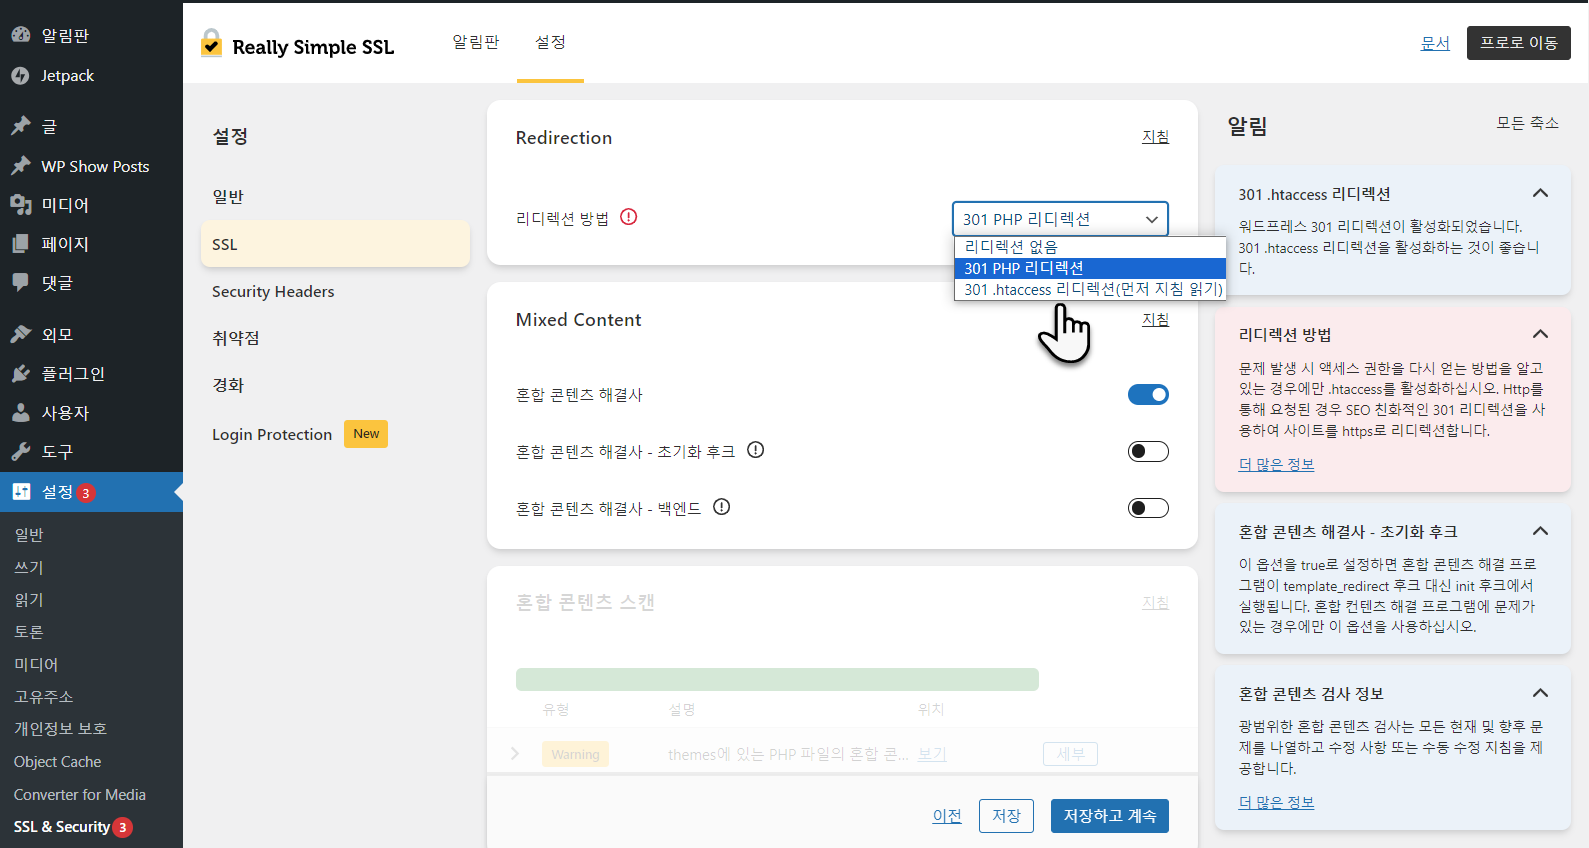
Task: Click the 외모 appearance brush icon
Action: (x=21, y=335)
